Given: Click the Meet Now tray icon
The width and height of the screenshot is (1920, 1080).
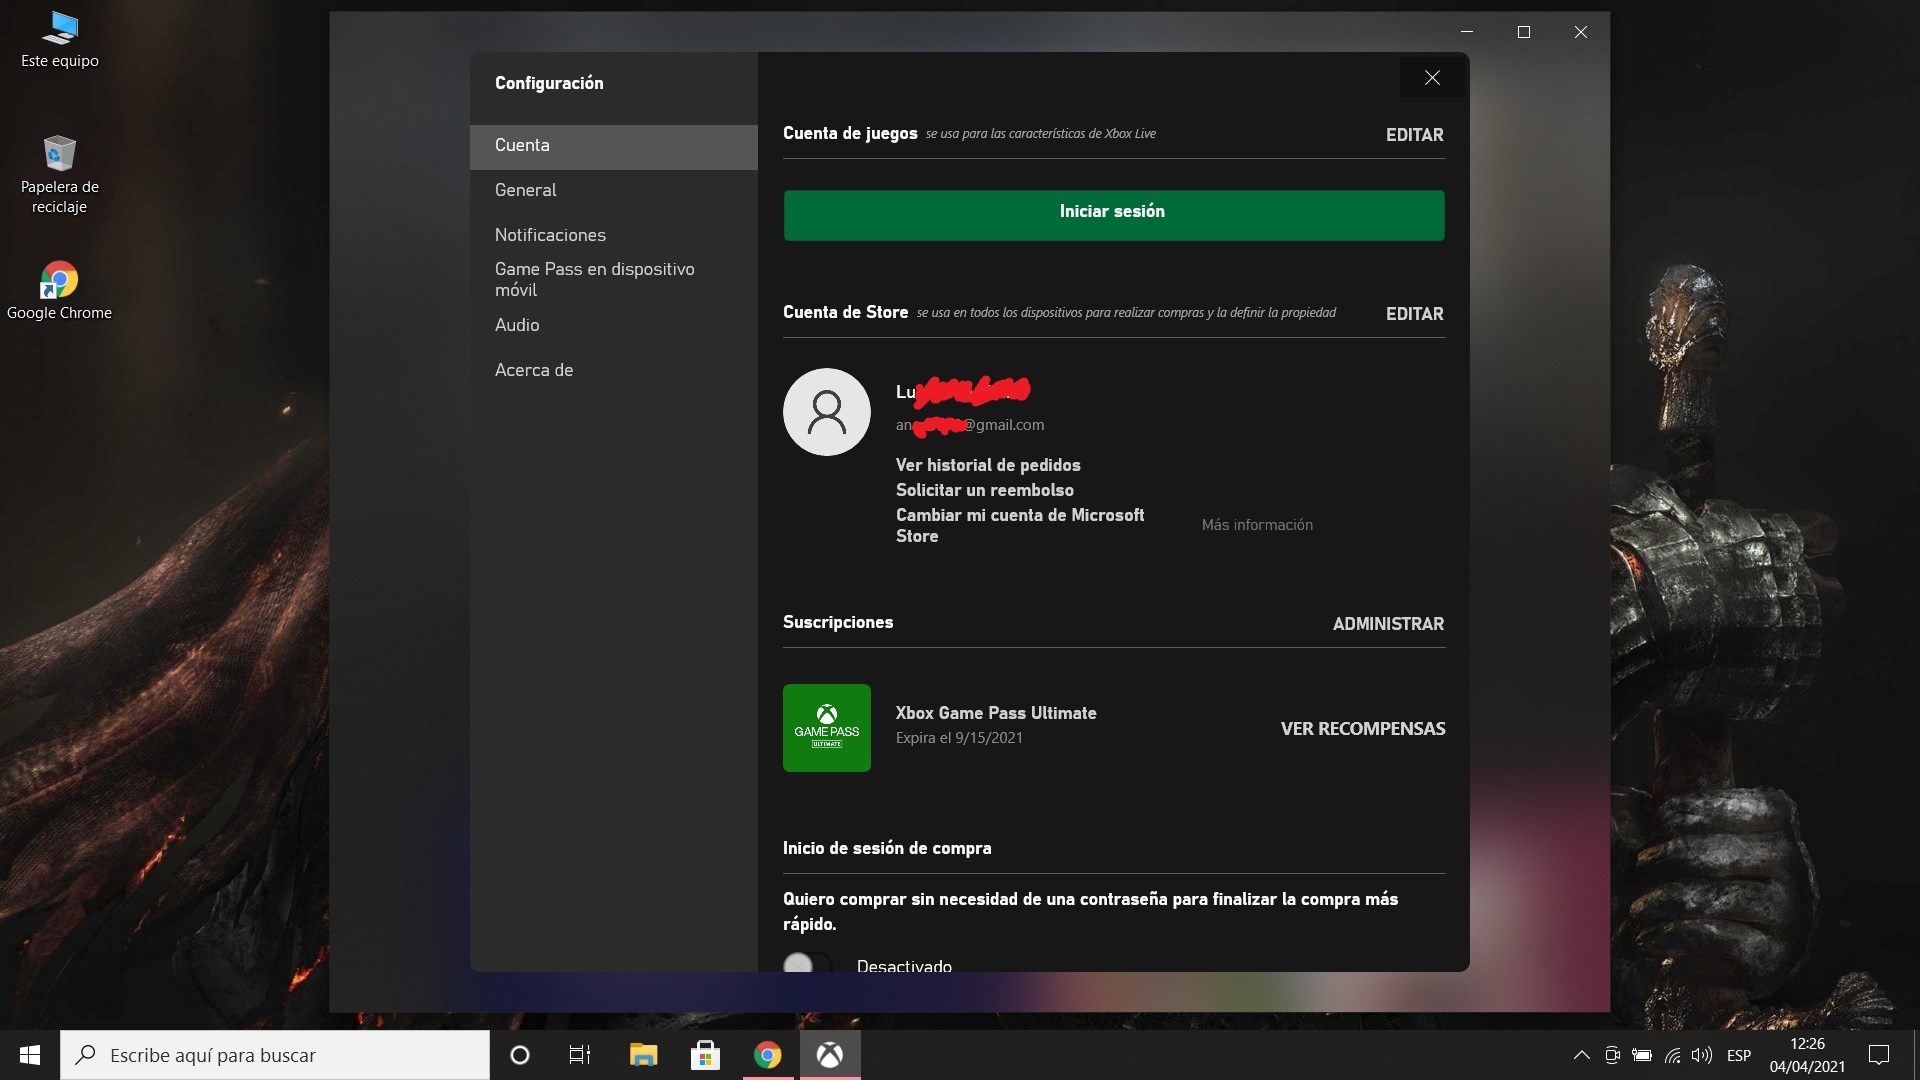Looking at the screenshot, I should coord(1612,1055).
